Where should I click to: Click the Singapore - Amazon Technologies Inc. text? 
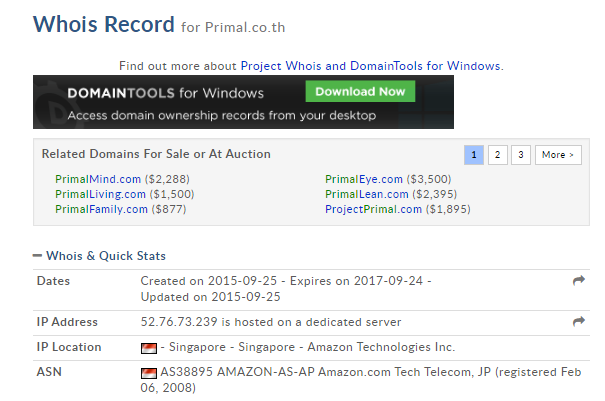tap(346, 347)
